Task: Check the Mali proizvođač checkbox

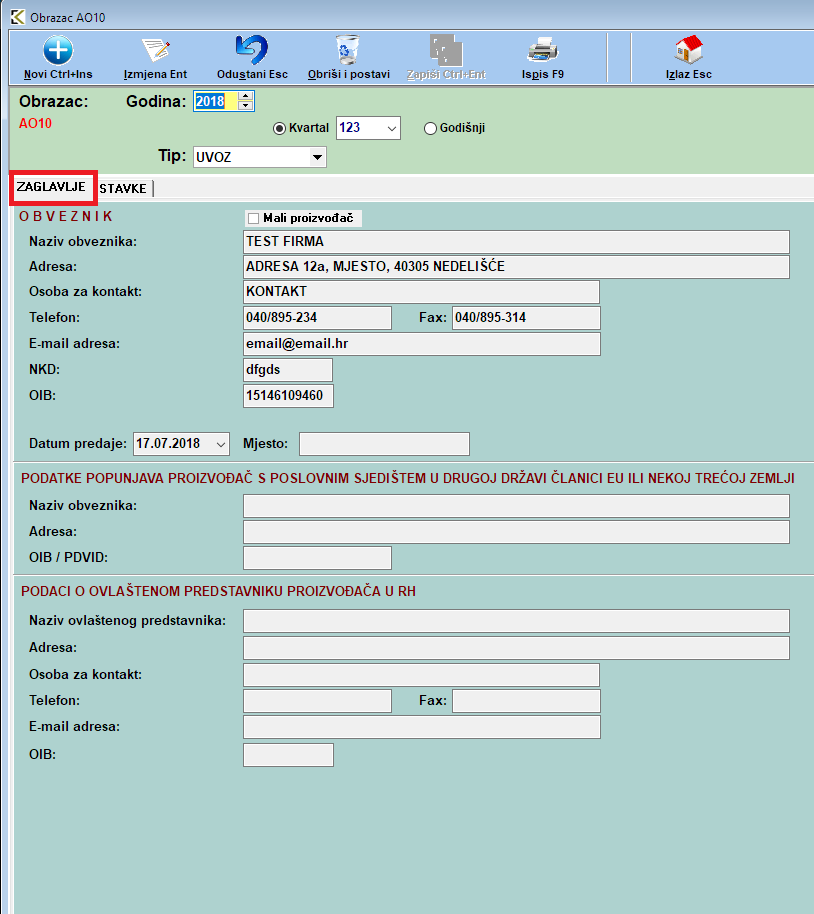Action: tap(254, 218)
